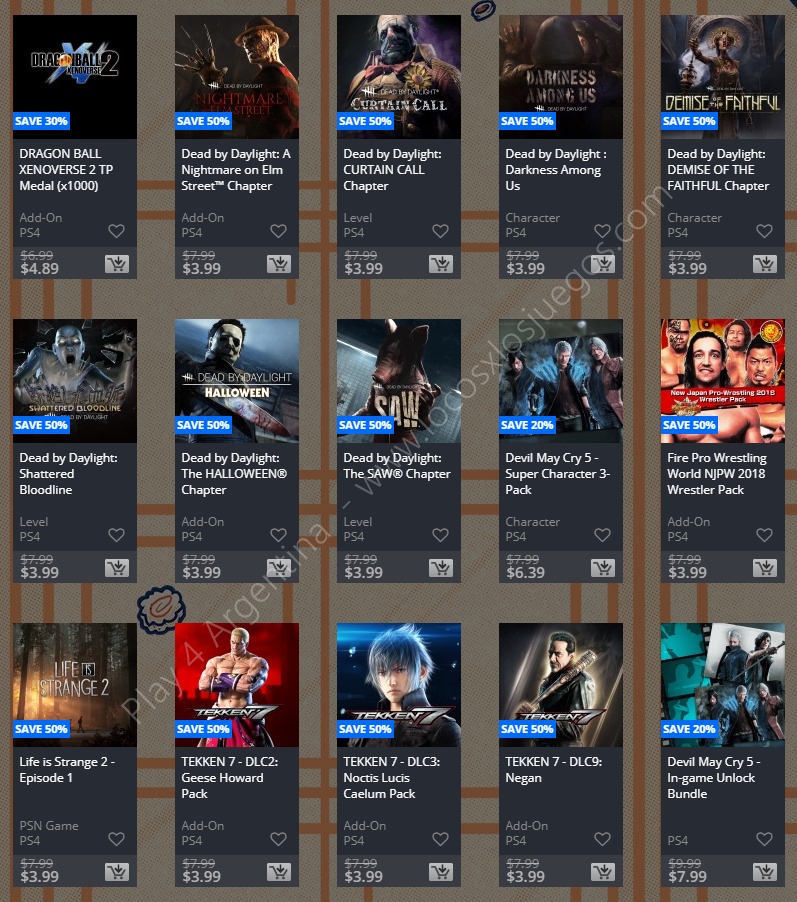Add TEKKEN 7 Noctis Lucis Caelum Pack to cart
Viewport: 797px width, 902px height.
click(441, 872)
